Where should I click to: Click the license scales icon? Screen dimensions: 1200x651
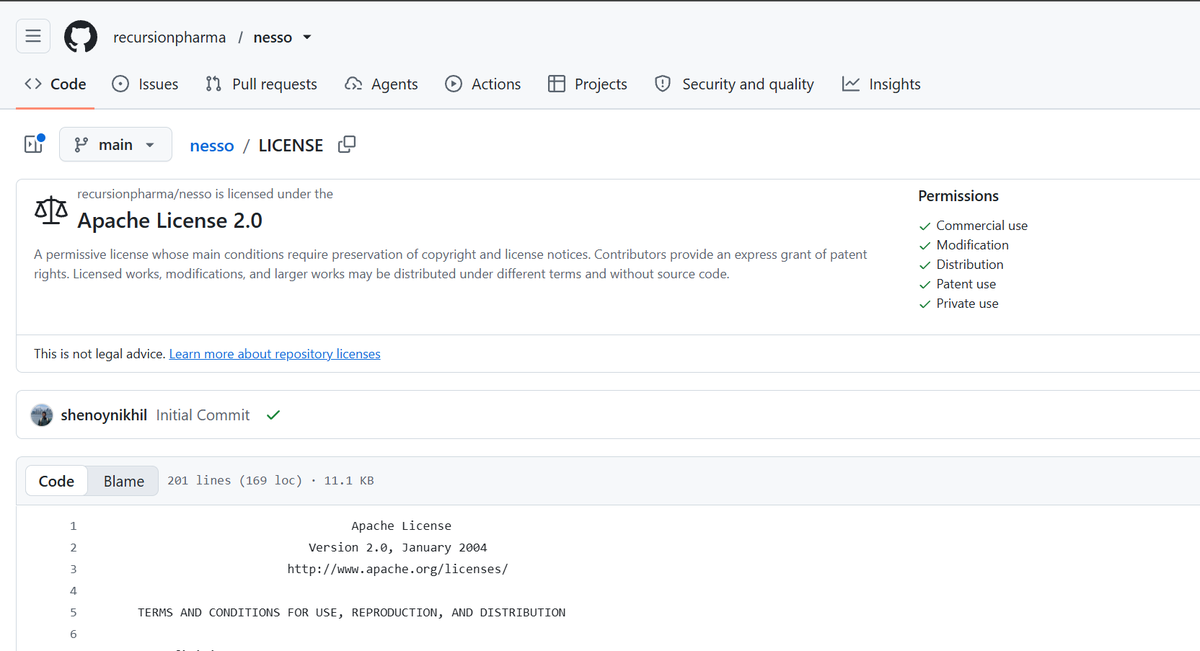tap(51, 209)
